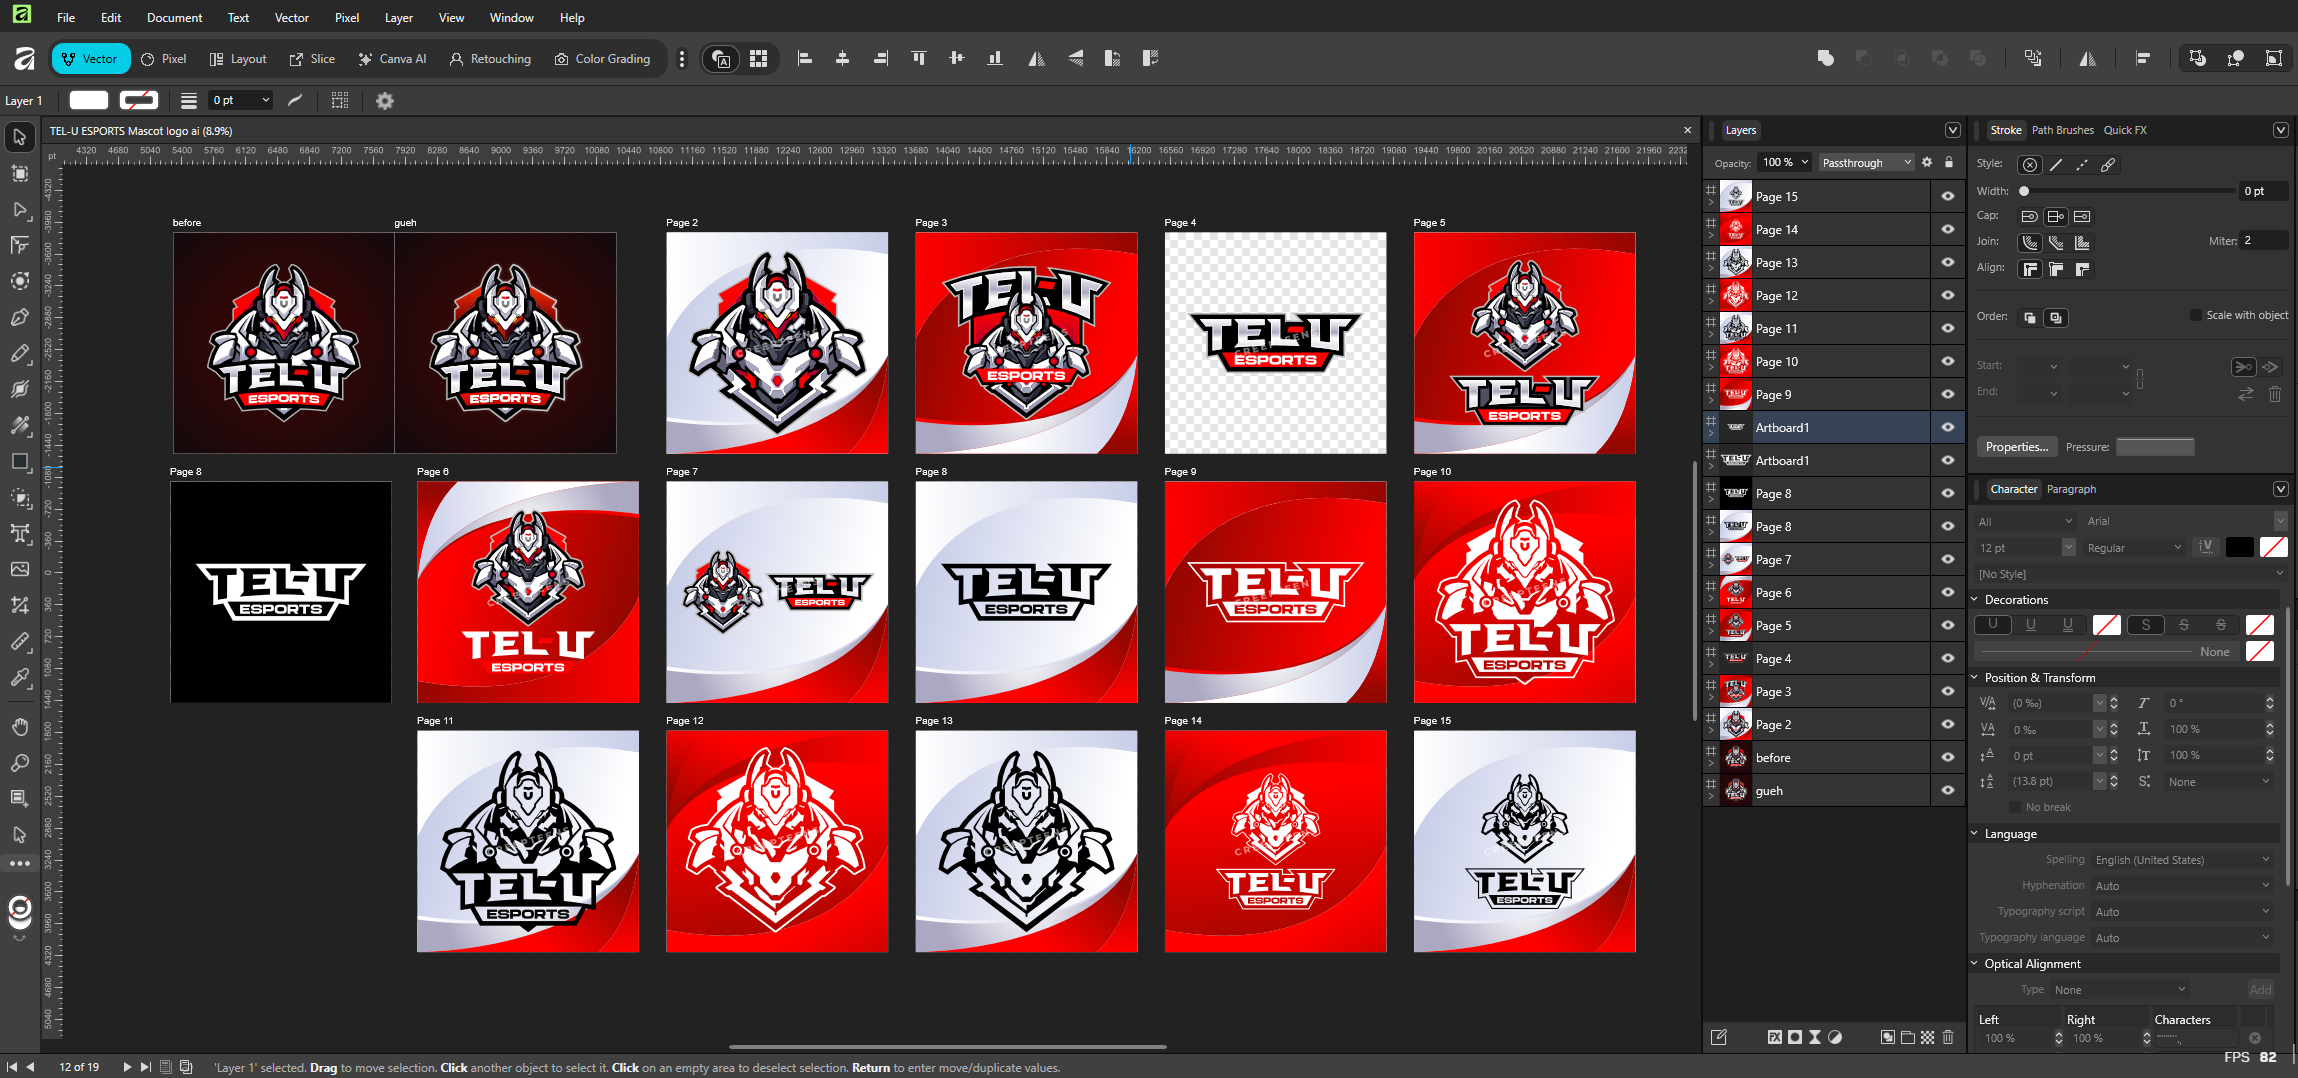The width and height of the screenshot is (2298, 1078).
Task: Open the stroke width 0 pt dropdown
Action: (265, 100)
